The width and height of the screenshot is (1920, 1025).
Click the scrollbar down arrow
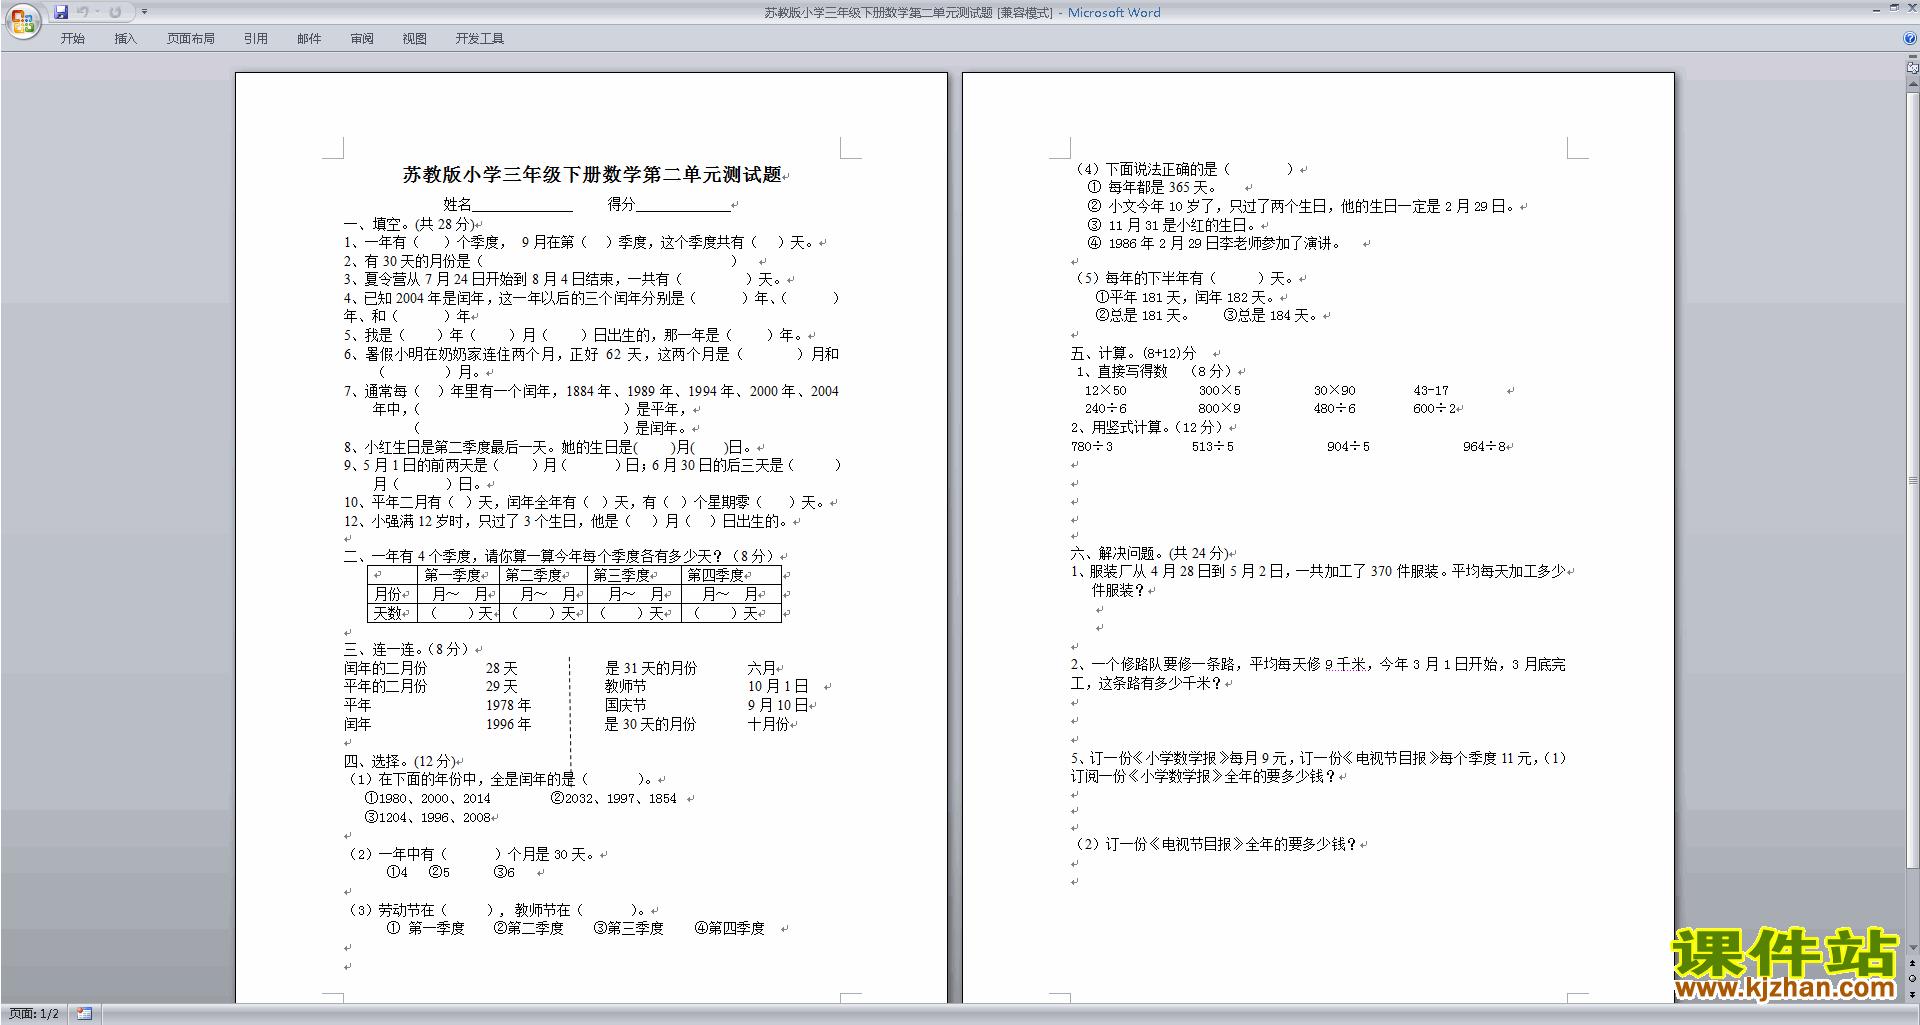(1912, 948)
